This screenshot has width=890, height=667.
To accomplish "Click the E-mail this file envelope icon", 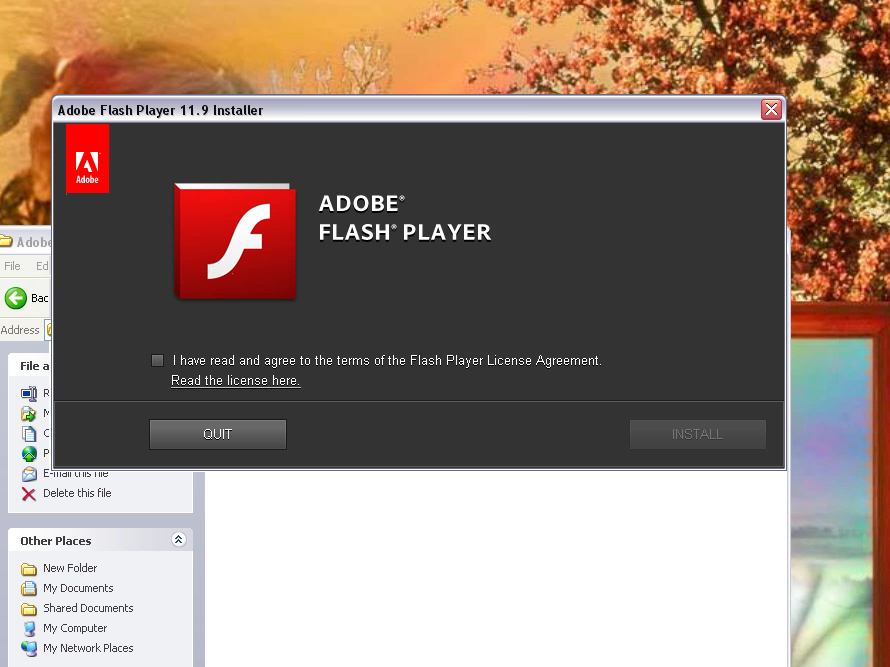I will pyautogui.click(x=29, y=474).
